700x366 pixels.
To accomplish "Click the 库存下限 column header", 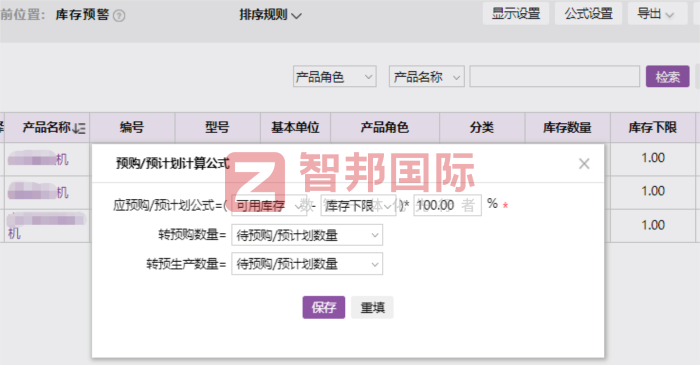I will (653, 128).
